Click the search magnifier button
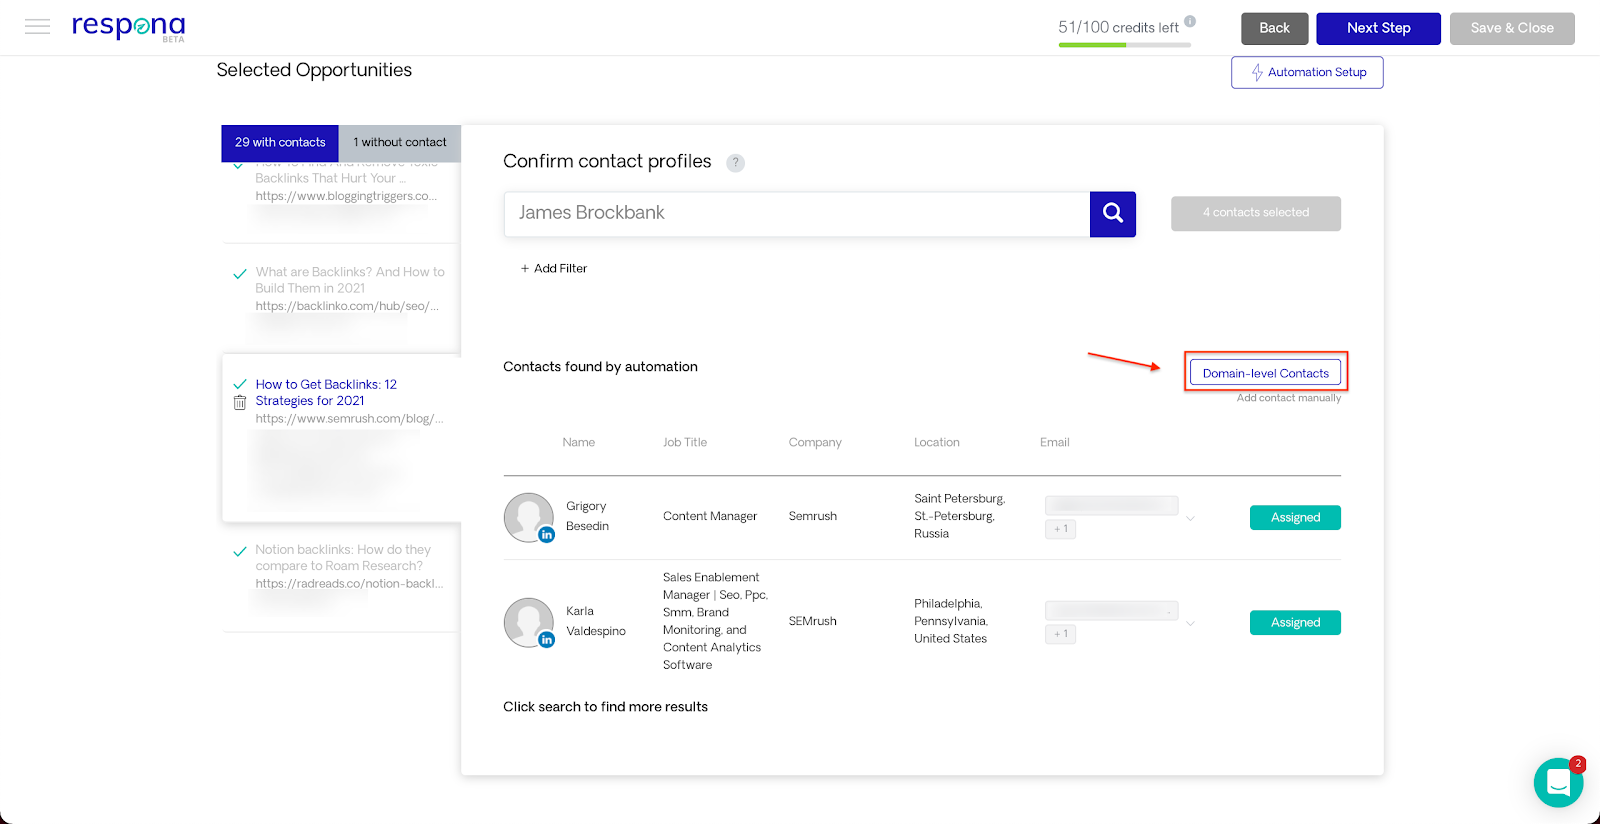Image resolution: width=1600 pixels, height=824 pixels. [1113, 214]
